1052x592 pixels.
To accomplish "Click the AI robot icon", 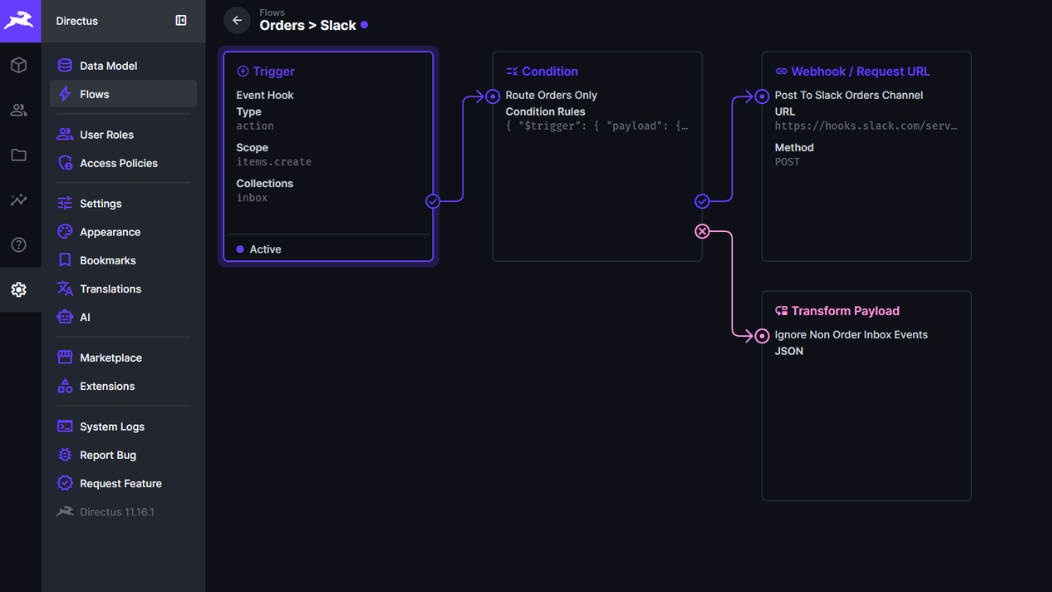I will pos(64,317).
